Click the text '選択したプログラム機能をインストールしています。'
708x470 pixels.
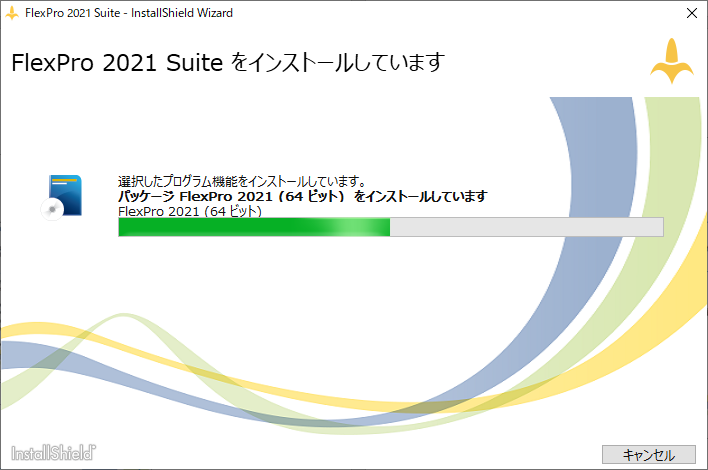pyautogui.click(x=242, y=181)
